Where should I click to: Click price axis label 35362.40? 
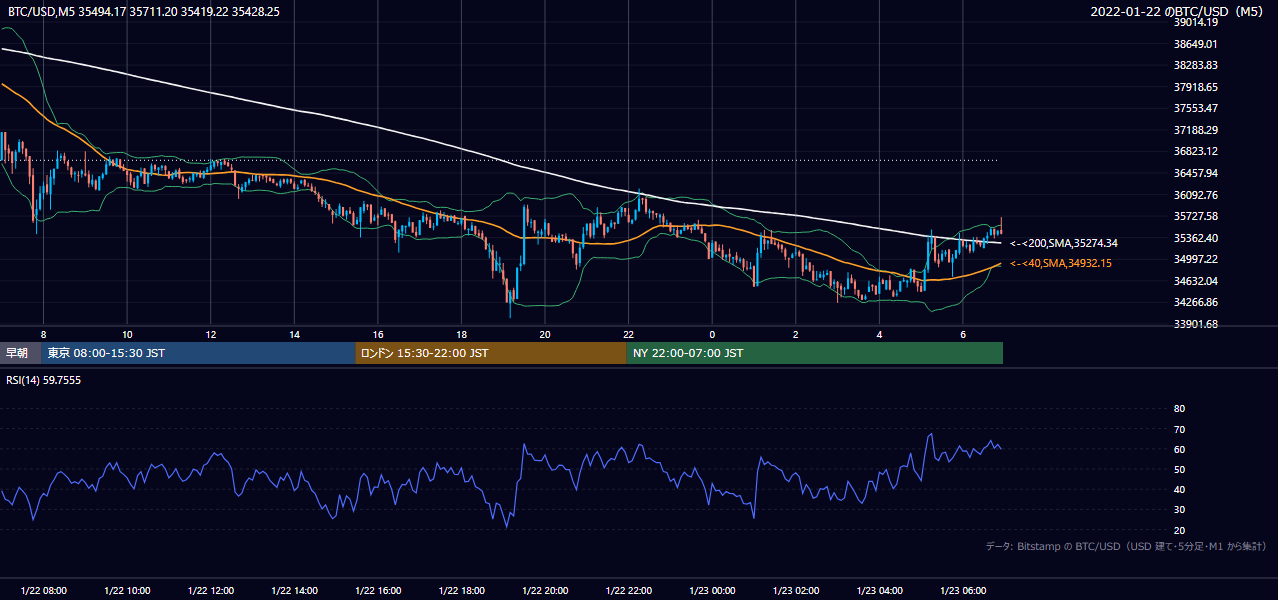click(x=1196, y=238)
